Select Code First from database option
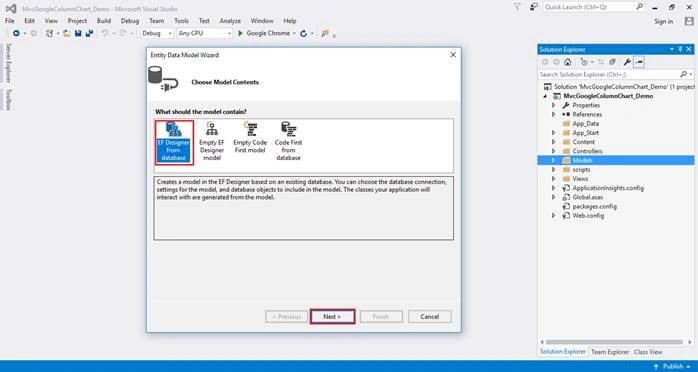 pos(288,142)
